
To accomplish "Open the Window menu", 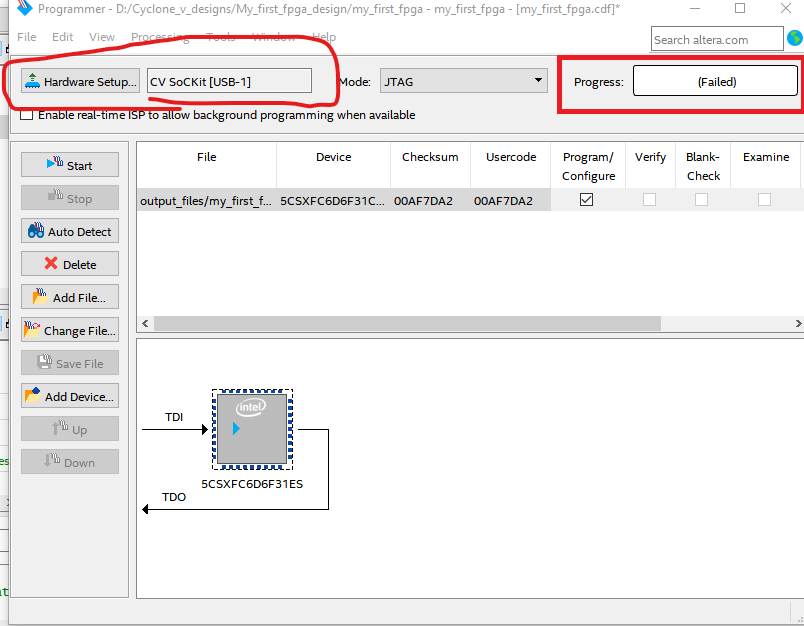I will (273, 37).
